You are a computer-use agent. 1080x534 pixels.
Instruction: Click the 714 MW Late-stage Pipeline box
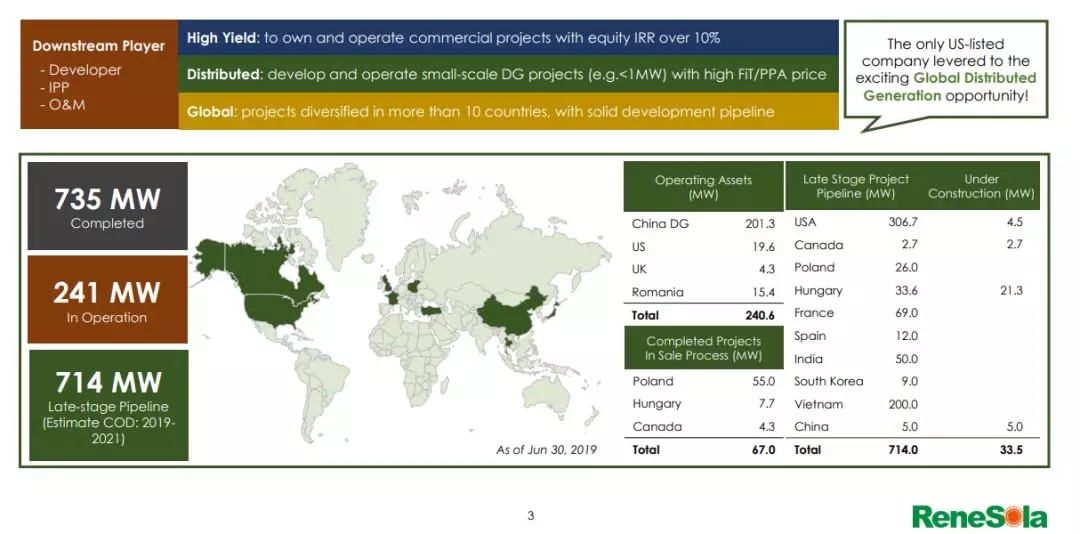pos(108,405)
